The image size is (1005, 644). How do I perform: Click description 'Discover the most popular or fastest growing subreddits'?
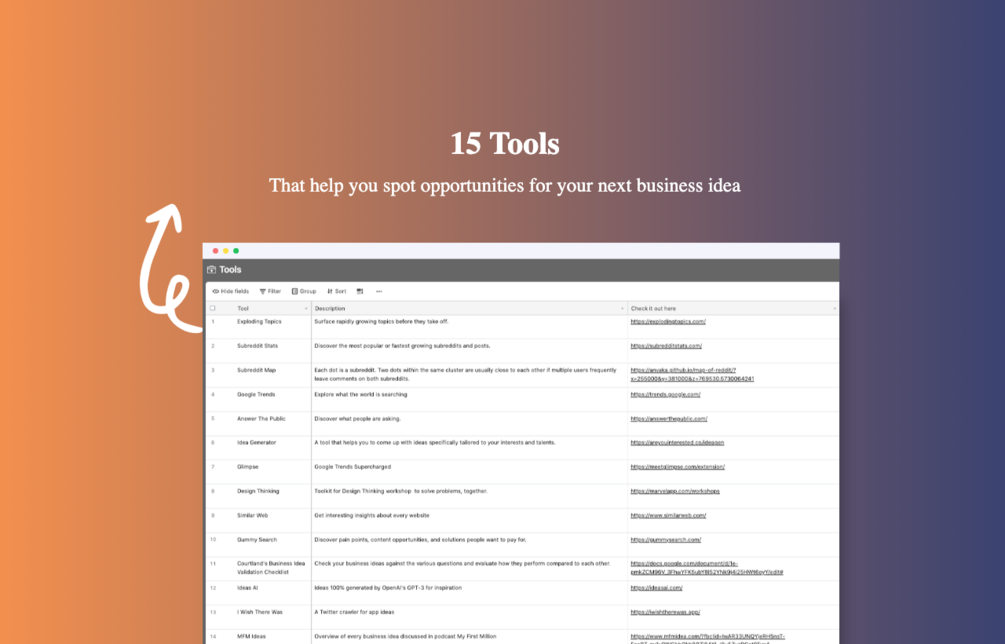402,346
